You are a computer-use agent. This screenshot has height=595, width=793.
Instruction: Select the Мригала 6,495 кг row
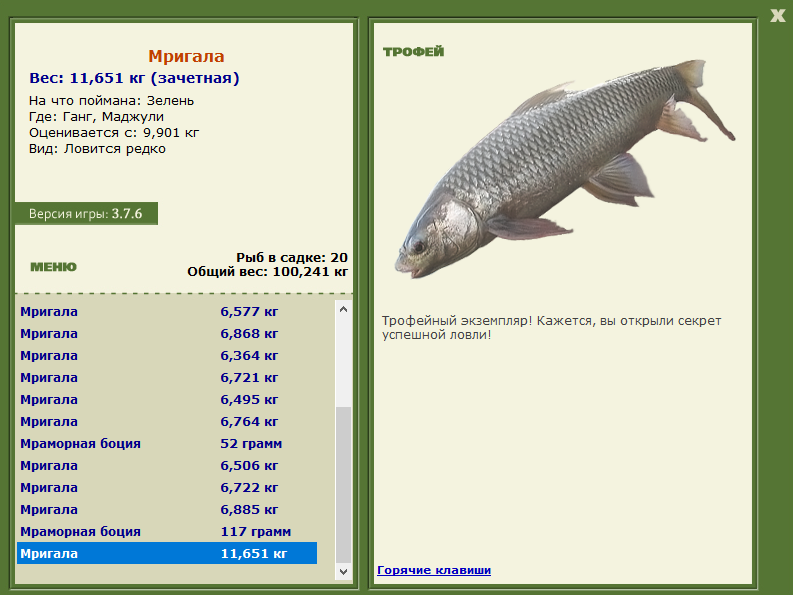(167, 400)
